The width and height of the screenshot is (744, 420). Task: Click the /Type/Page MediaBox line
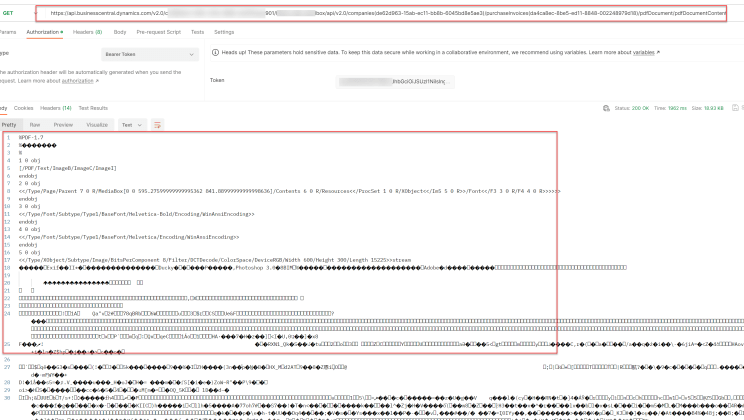289,191
